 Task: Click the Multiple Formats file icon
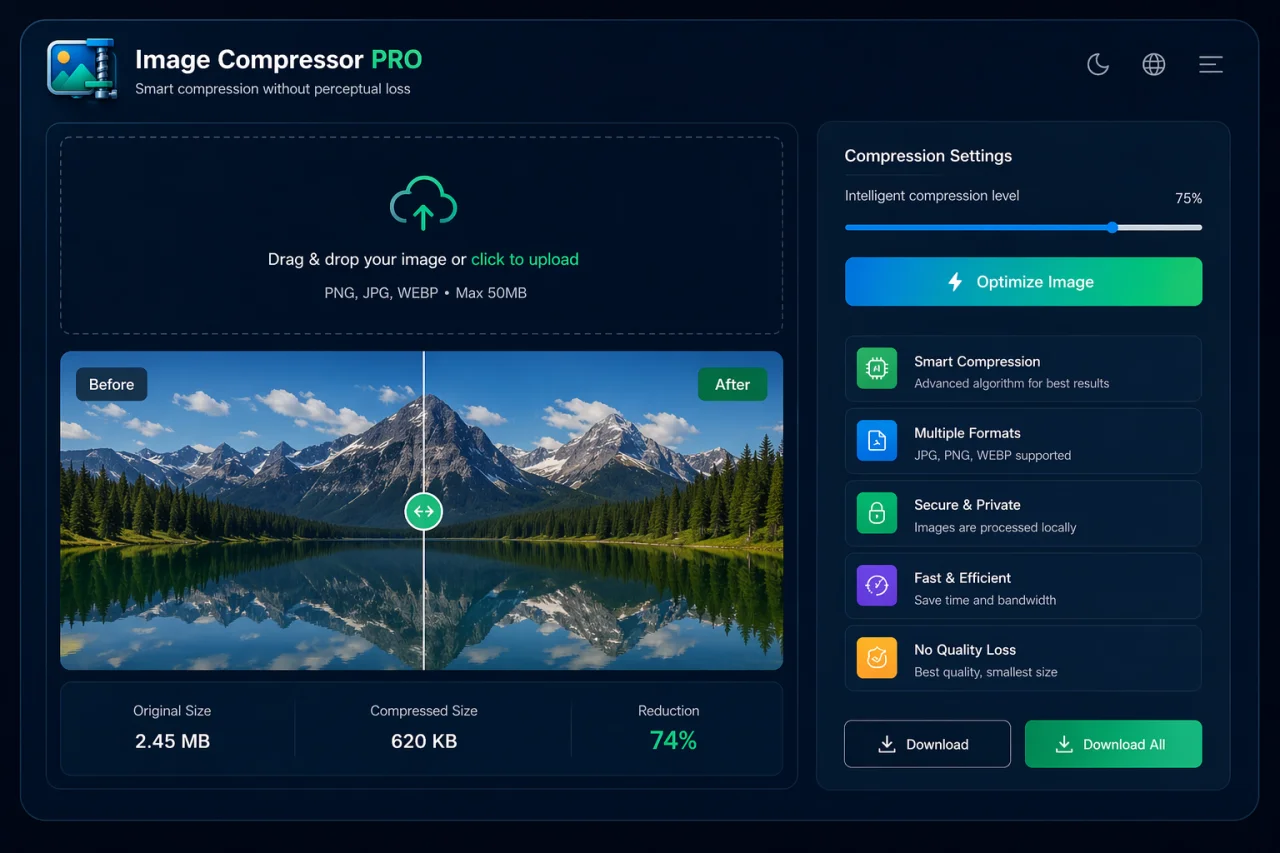(876, 441)
